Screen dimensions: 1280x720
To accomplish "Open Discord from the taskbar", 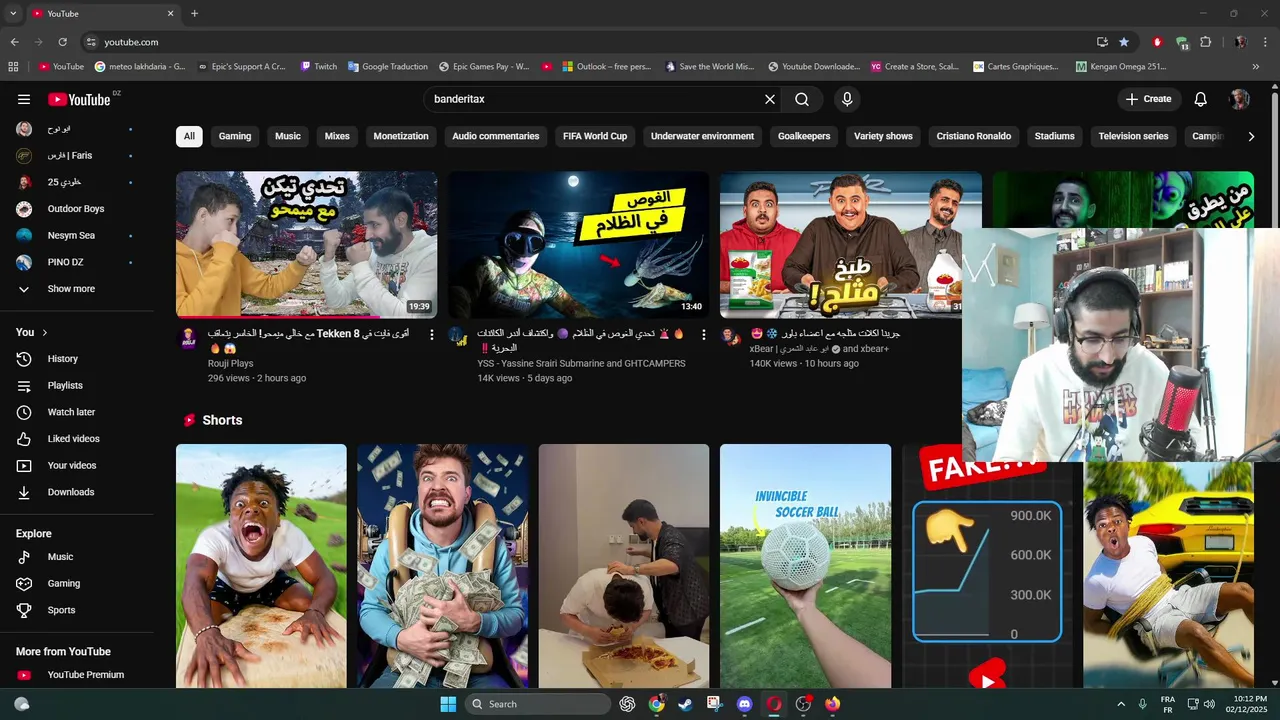I will 744,704.
